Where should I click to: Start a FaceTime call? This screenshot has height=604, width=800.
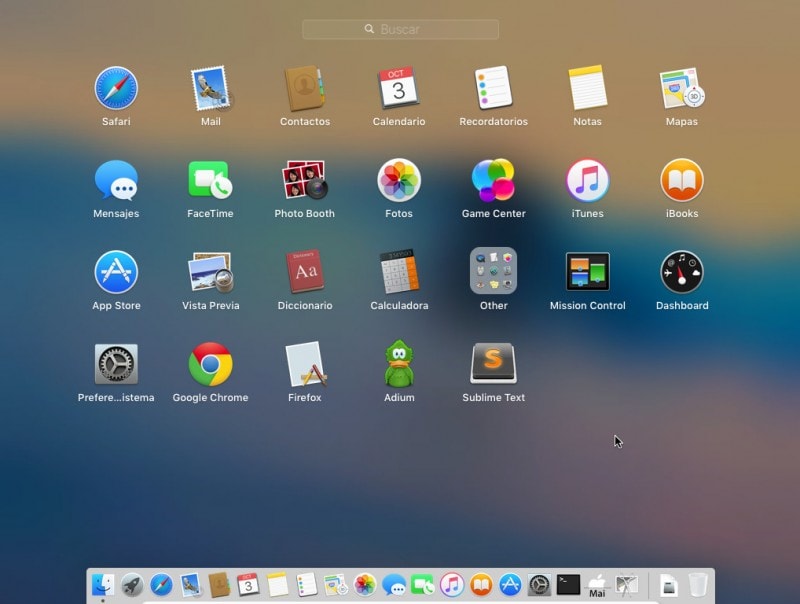tap(210, 186)
